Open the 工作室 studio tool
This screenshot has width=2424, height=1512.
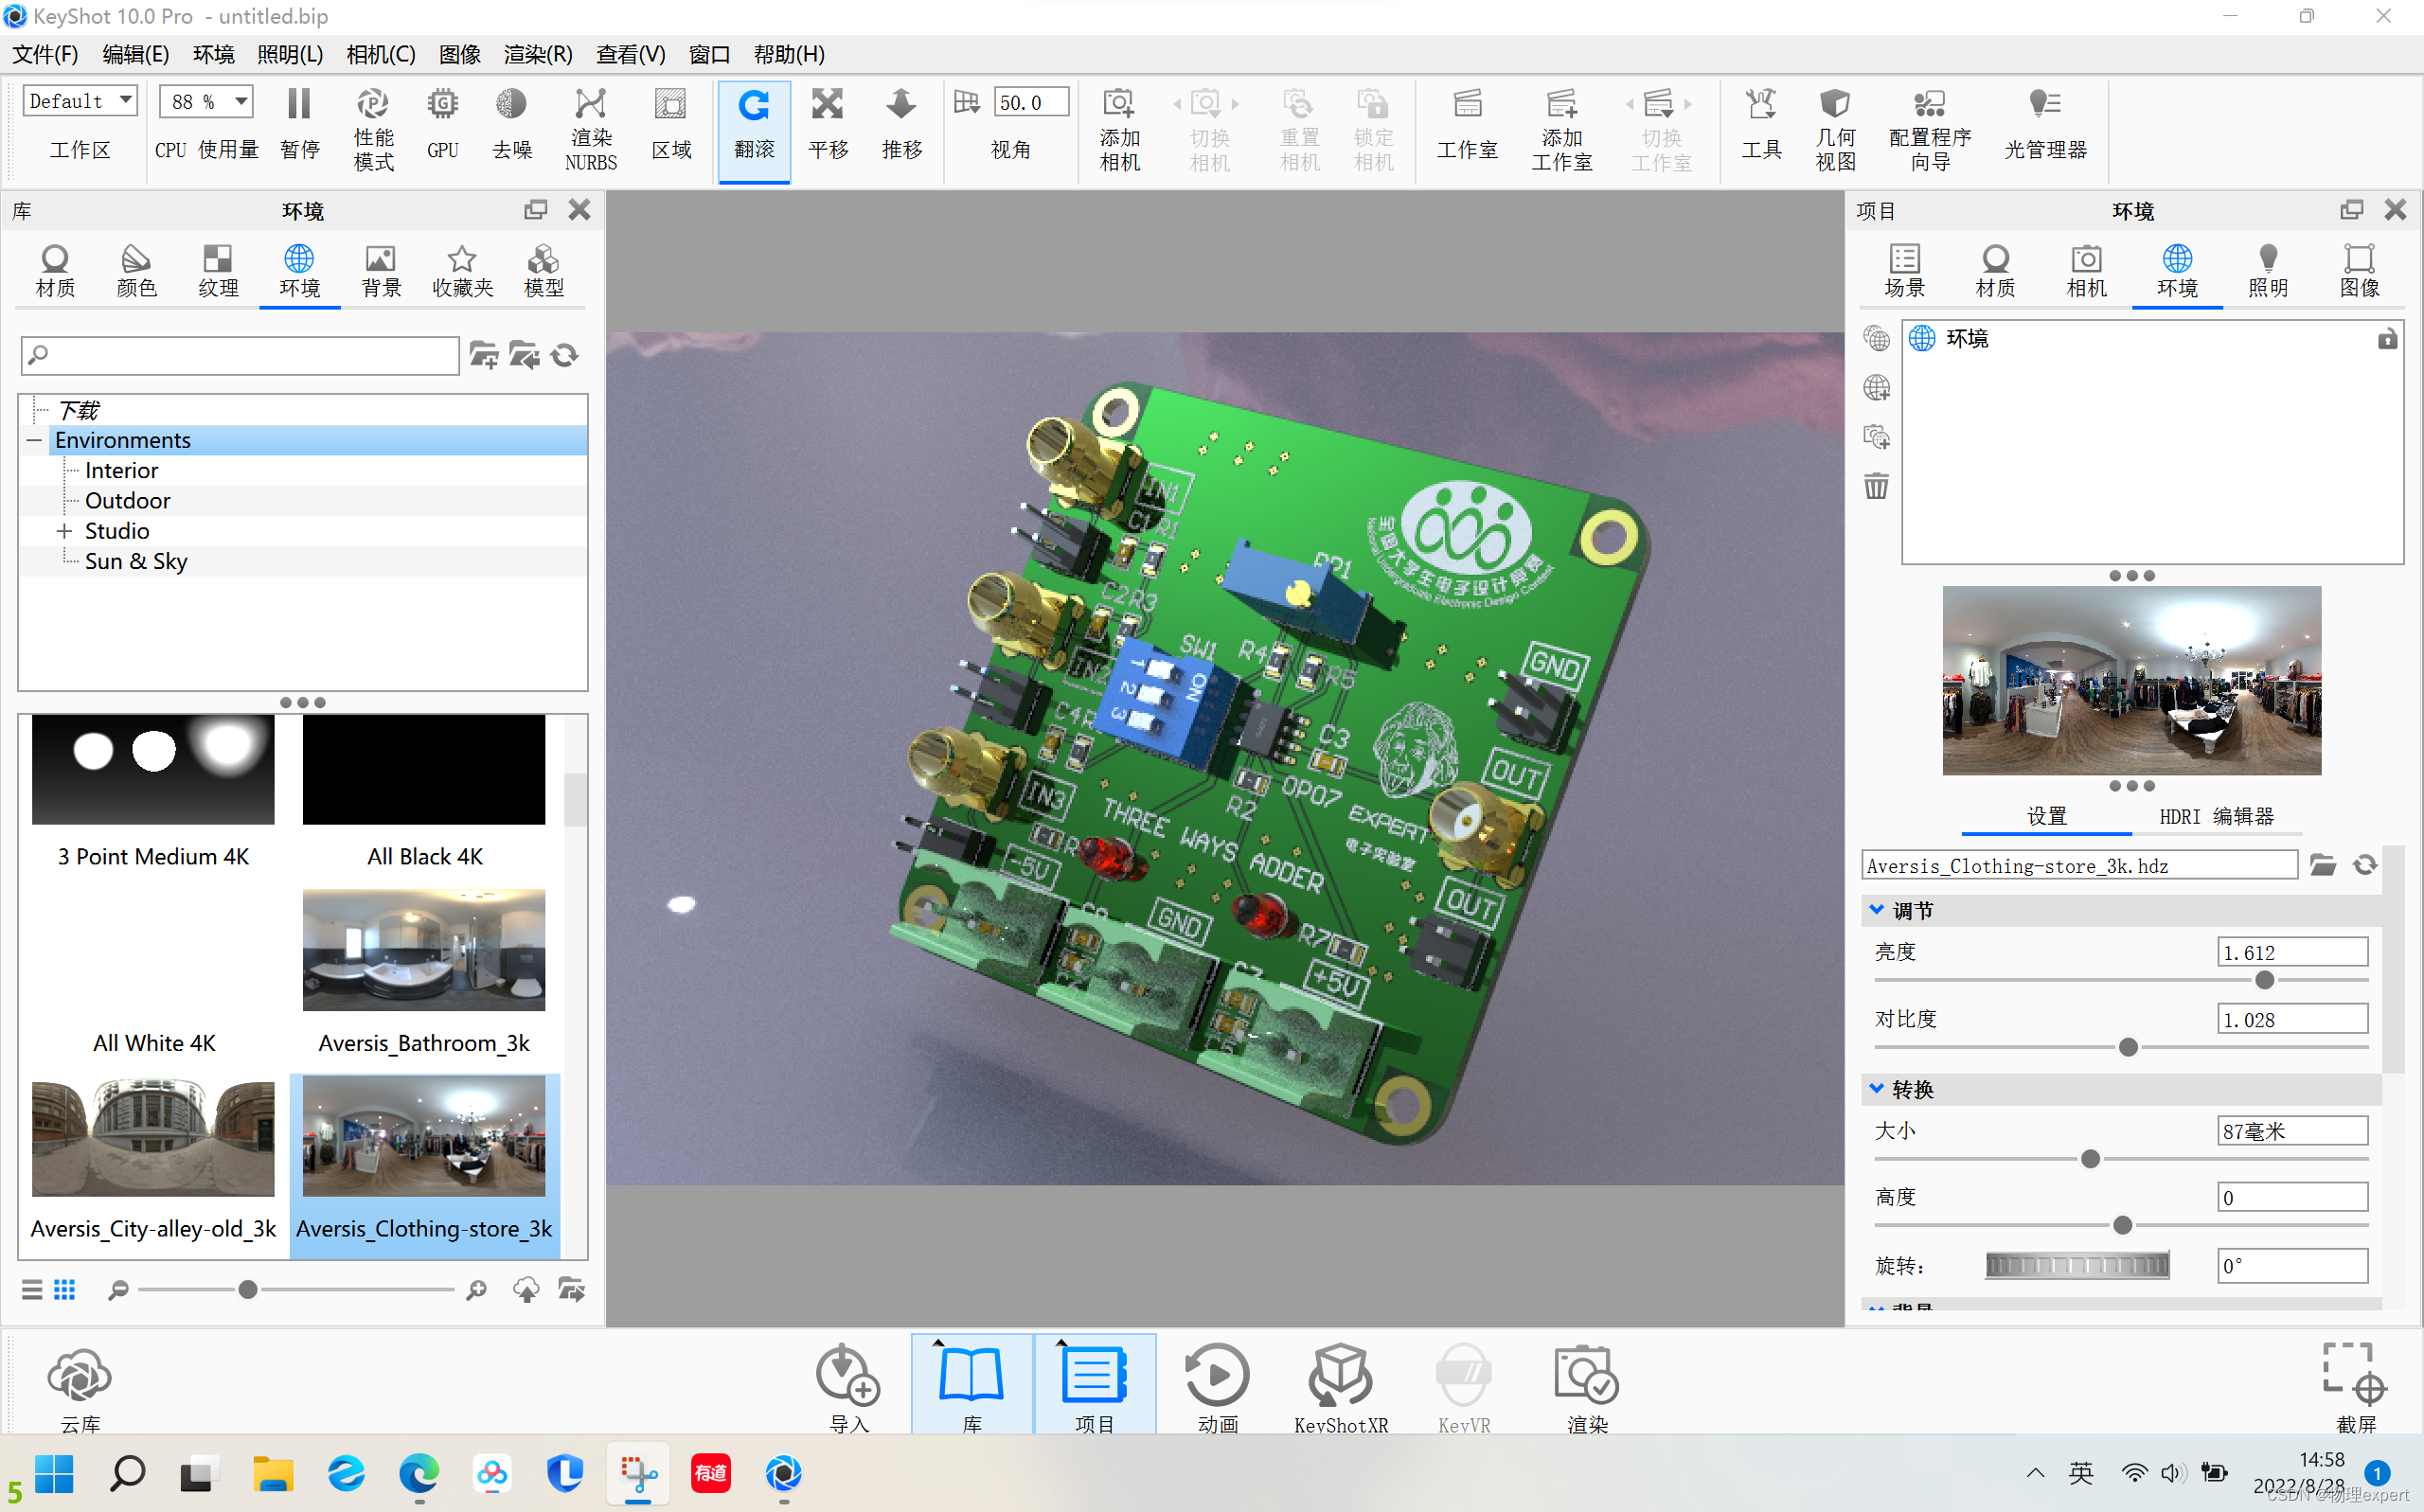(1467, 125)
